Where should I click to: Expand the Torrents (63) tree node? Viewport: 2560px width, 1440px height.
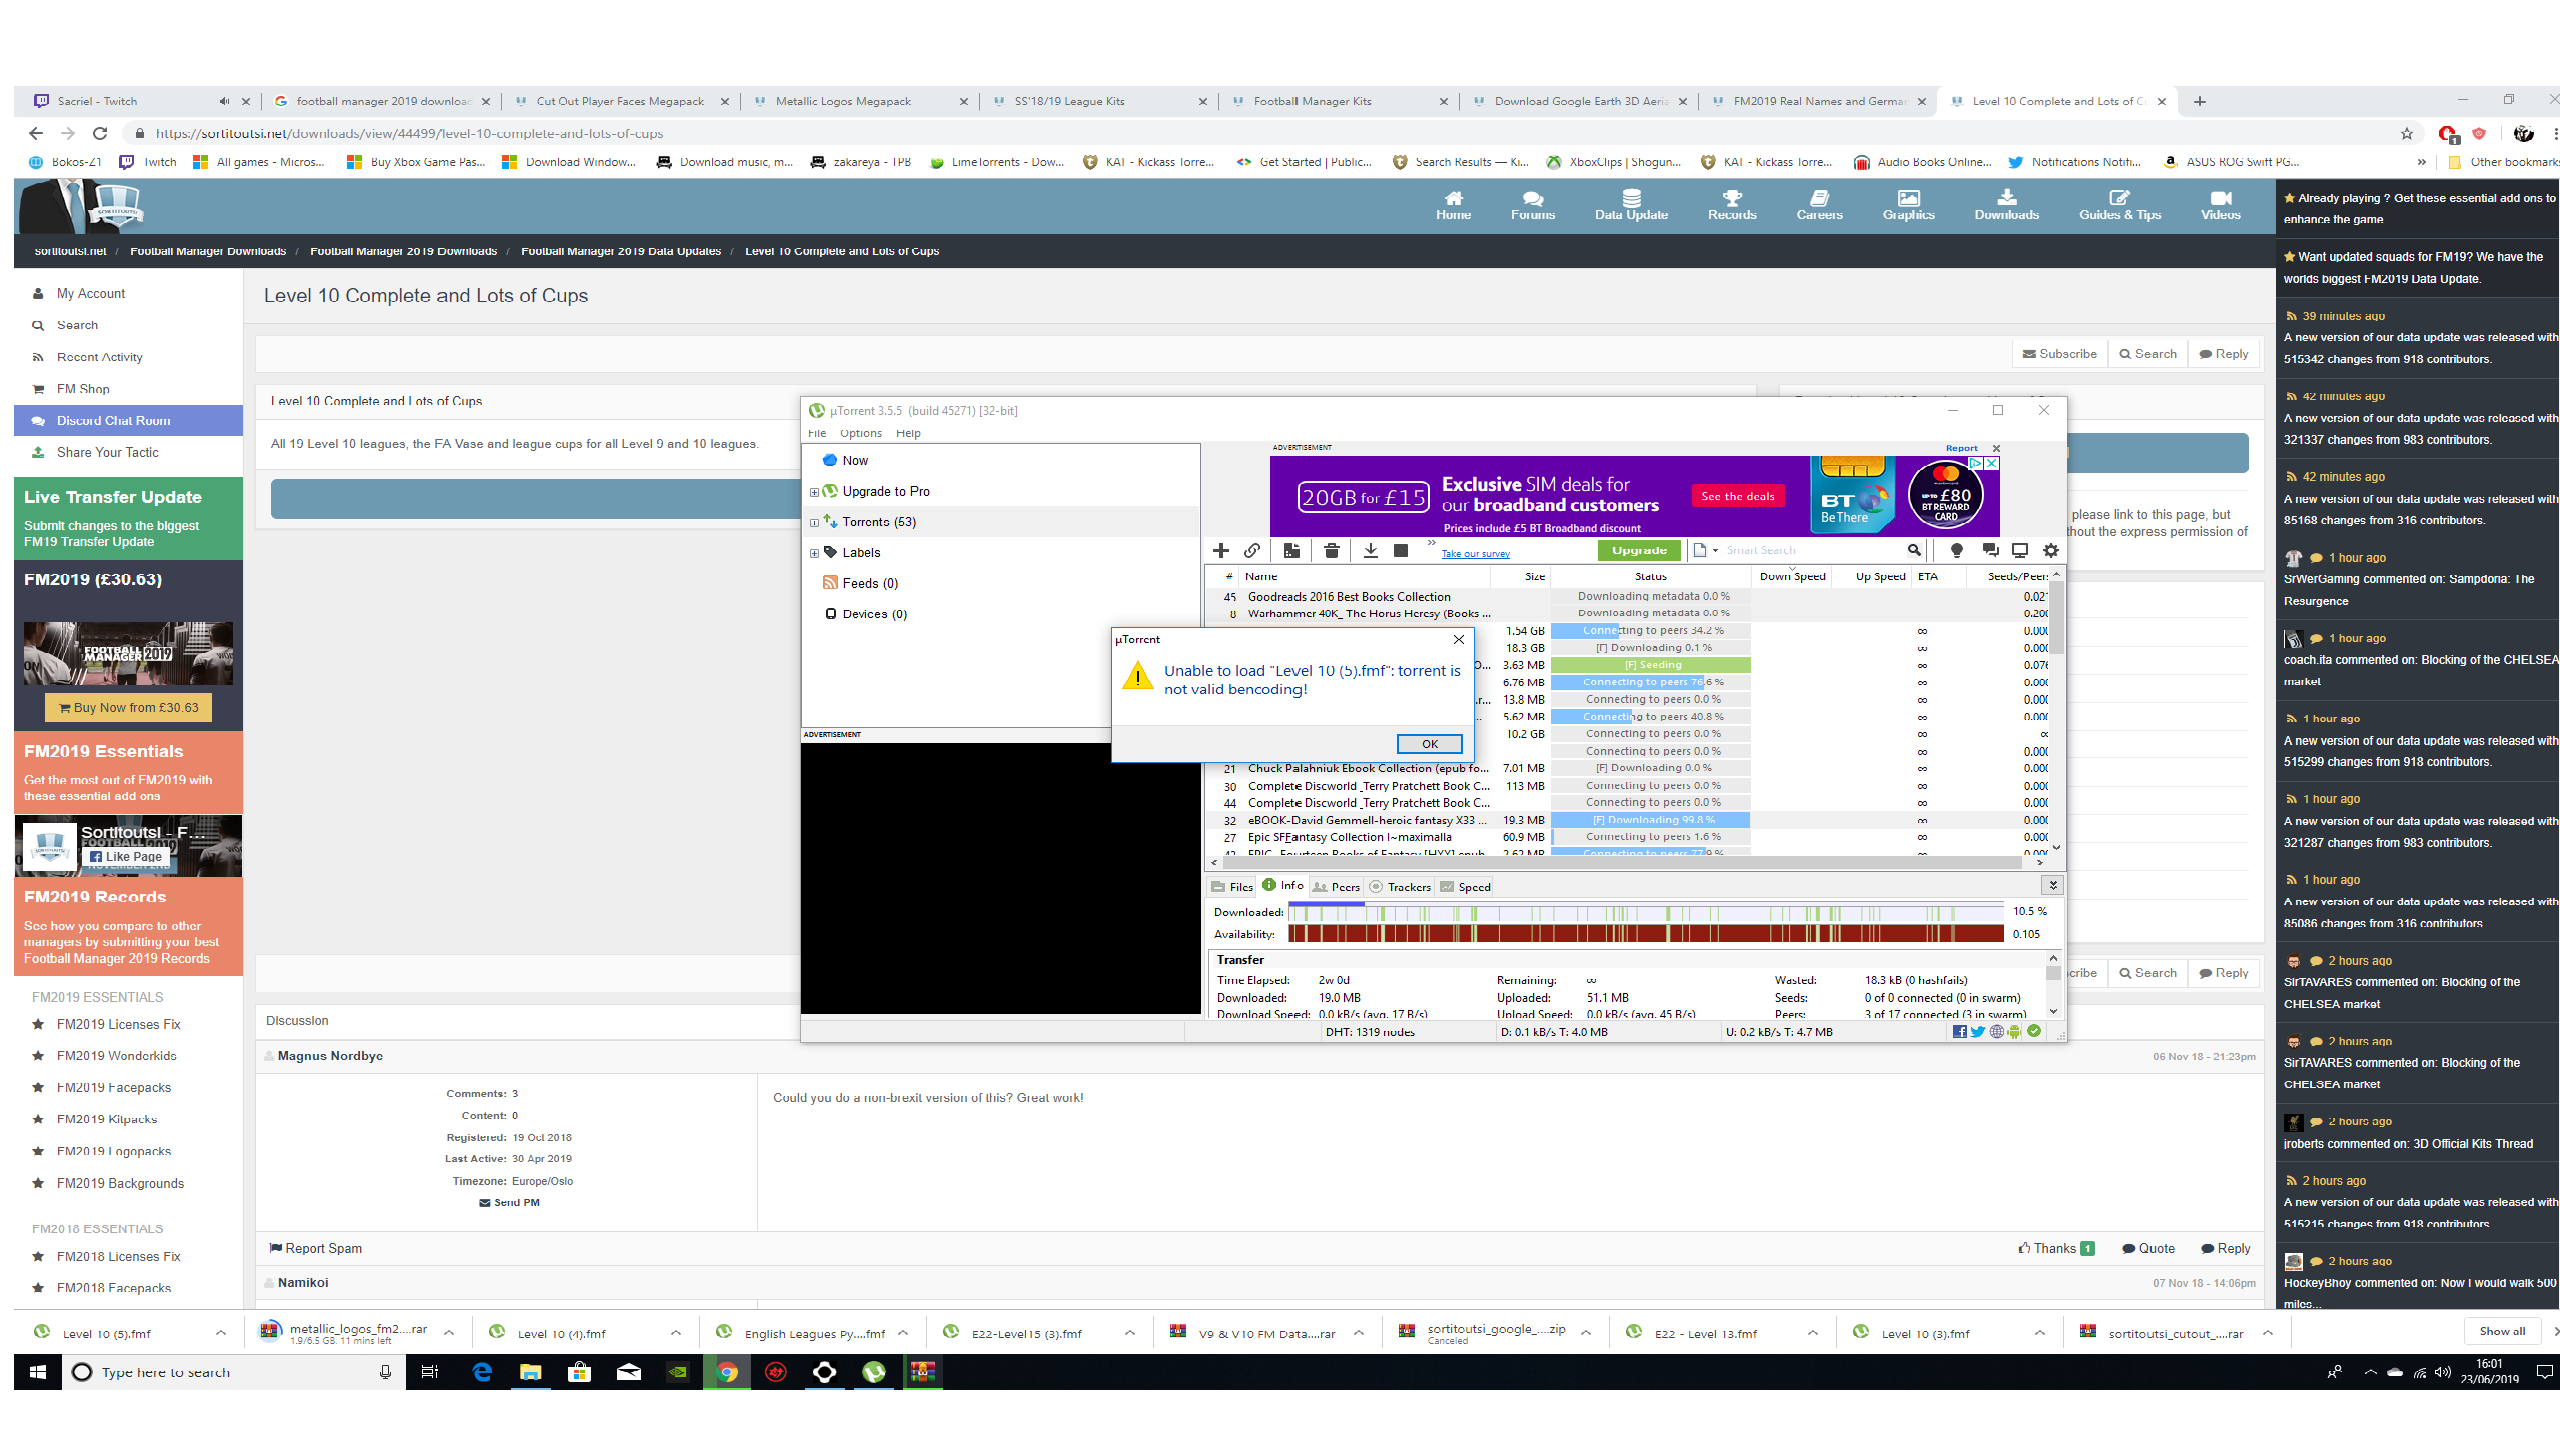(x=814, y=522)
